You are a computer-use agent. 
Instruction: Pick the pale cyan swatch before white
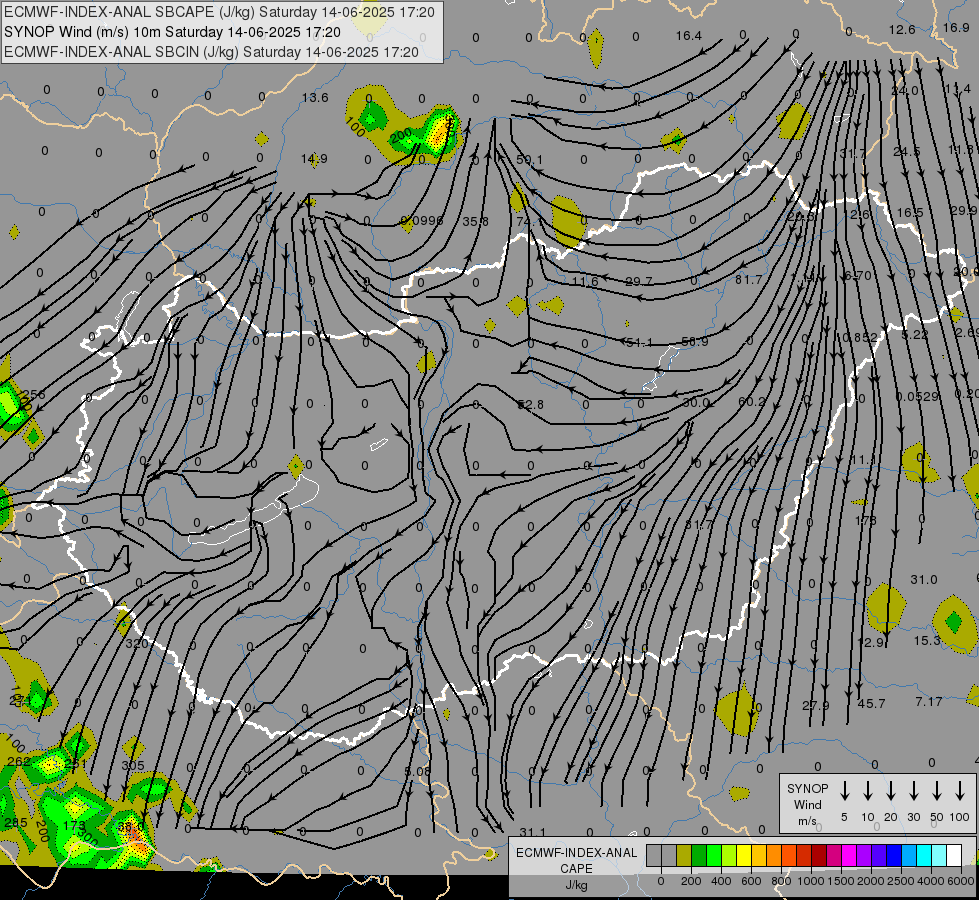(939, 856)
